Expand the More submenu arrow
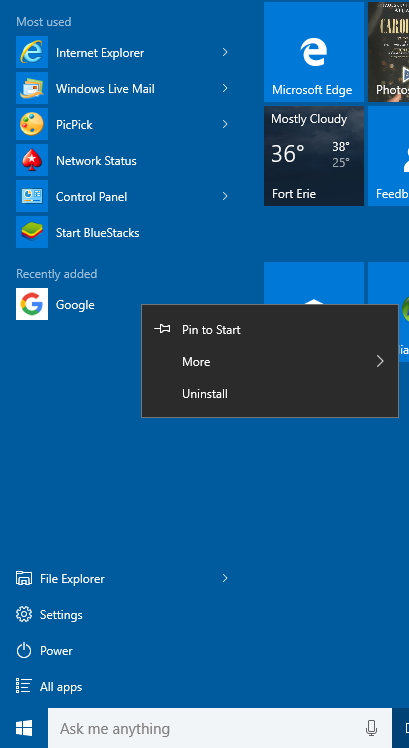 [380, 361]
